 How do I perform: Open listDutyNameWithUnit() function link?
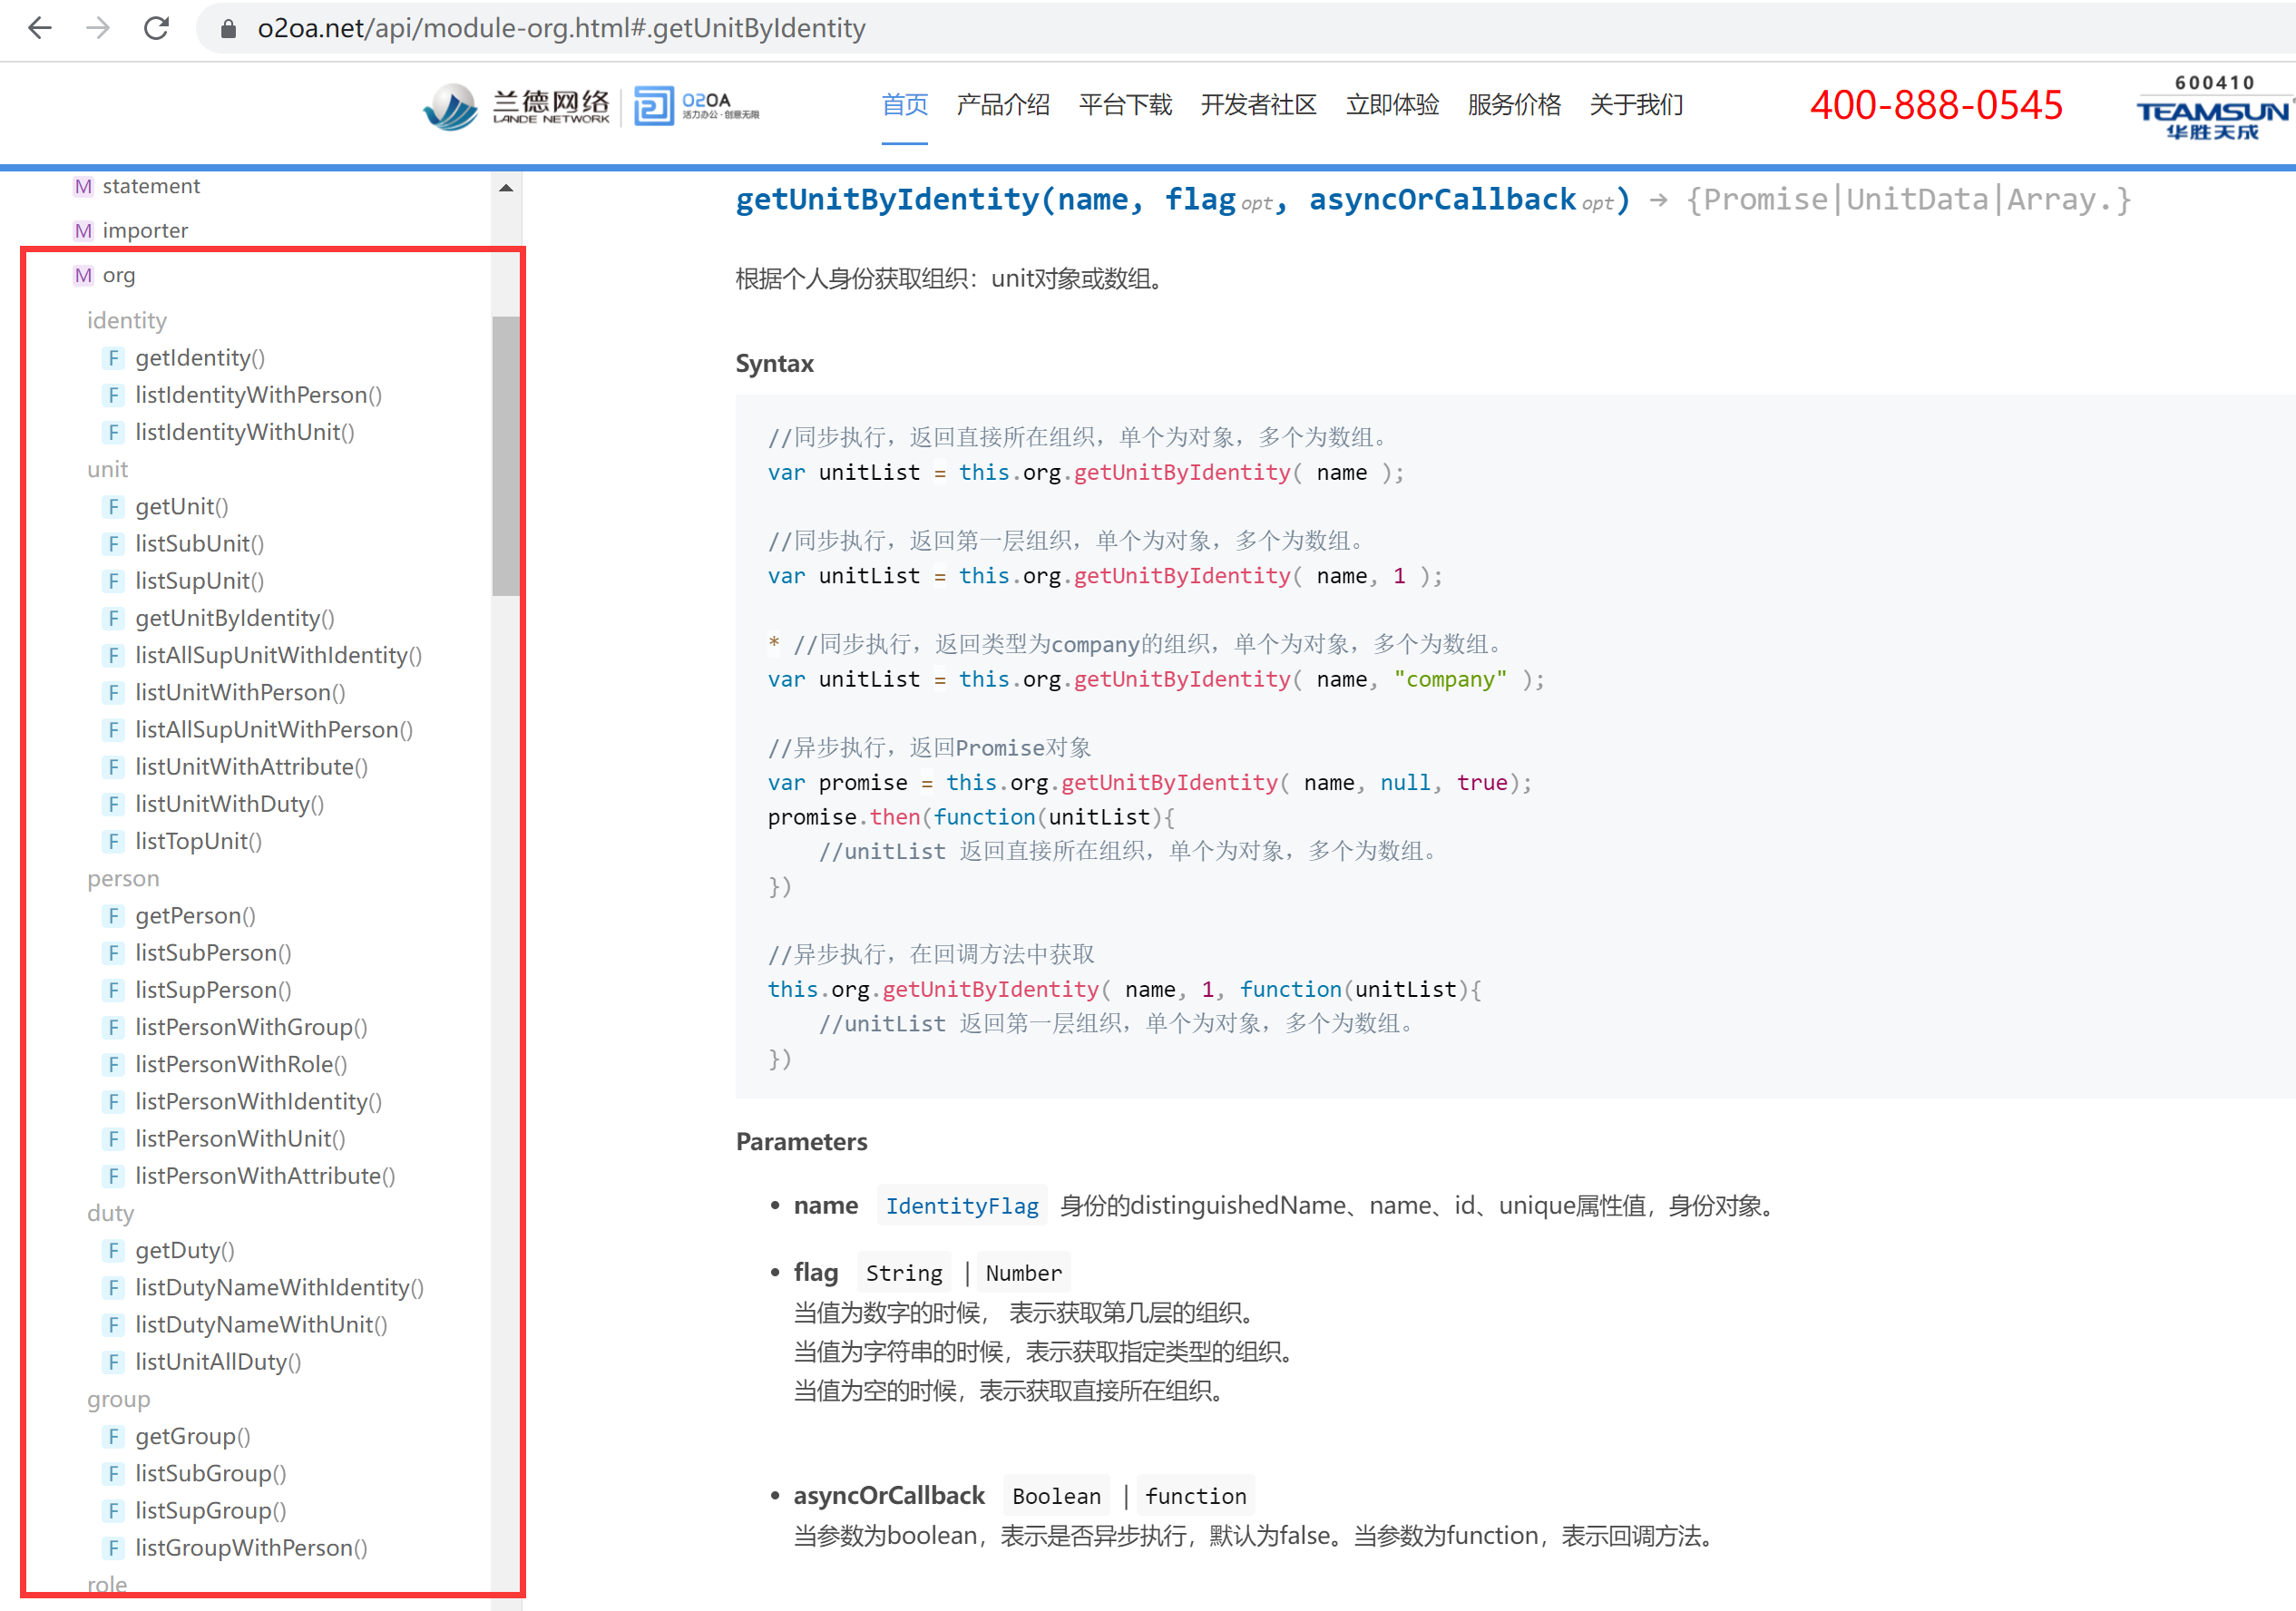(x=261, y=1324)
